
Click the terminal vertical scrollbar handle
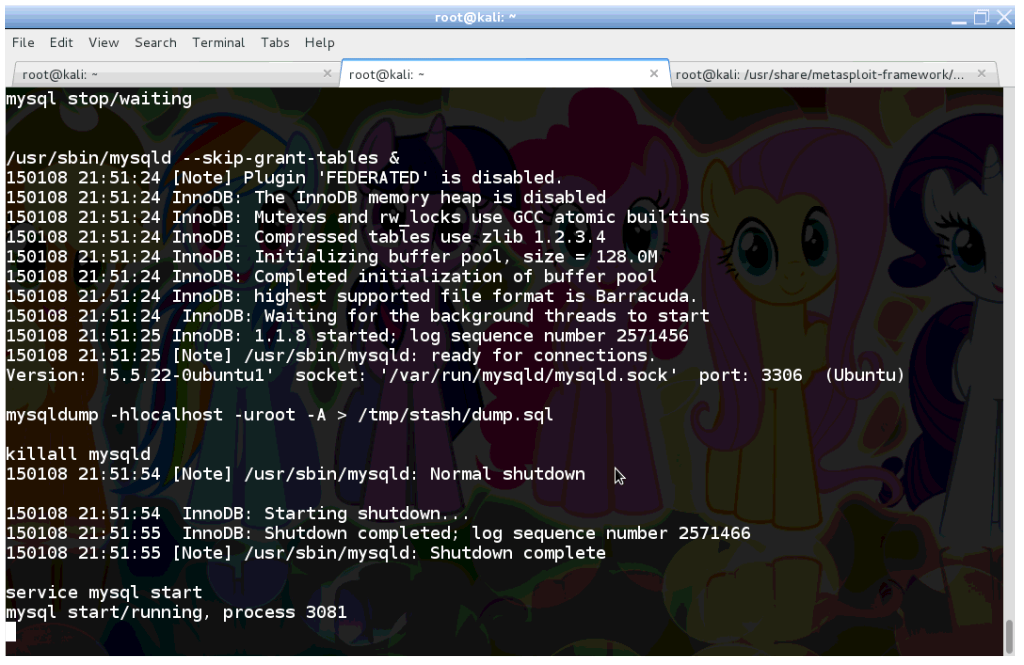tap(1010, 636)
